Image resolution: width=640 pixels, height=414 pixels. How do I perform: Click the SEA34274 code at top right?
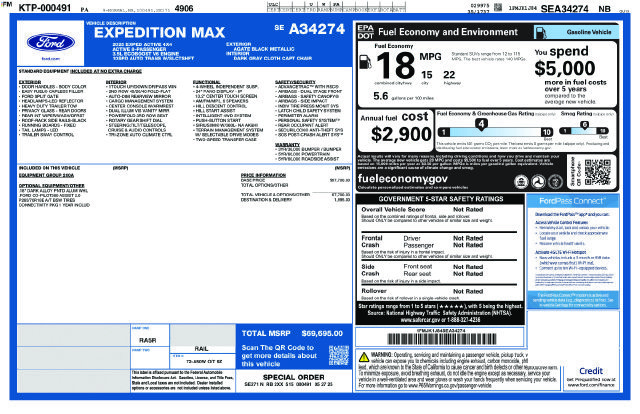(x=564, y=9)
